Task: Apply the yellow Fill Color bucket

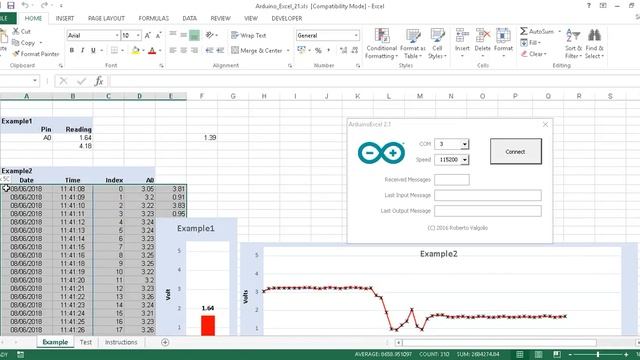Action: (135, 50)
